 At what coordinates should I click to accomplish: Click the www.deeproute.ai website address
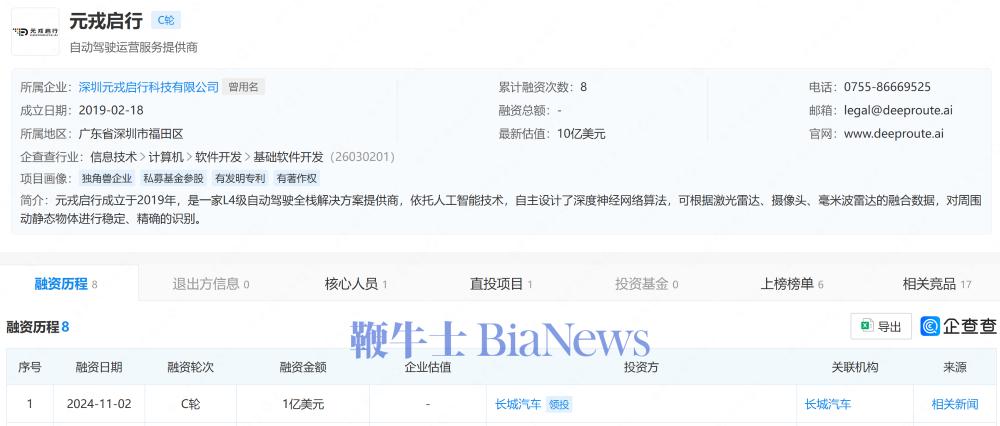coord(893,133)
